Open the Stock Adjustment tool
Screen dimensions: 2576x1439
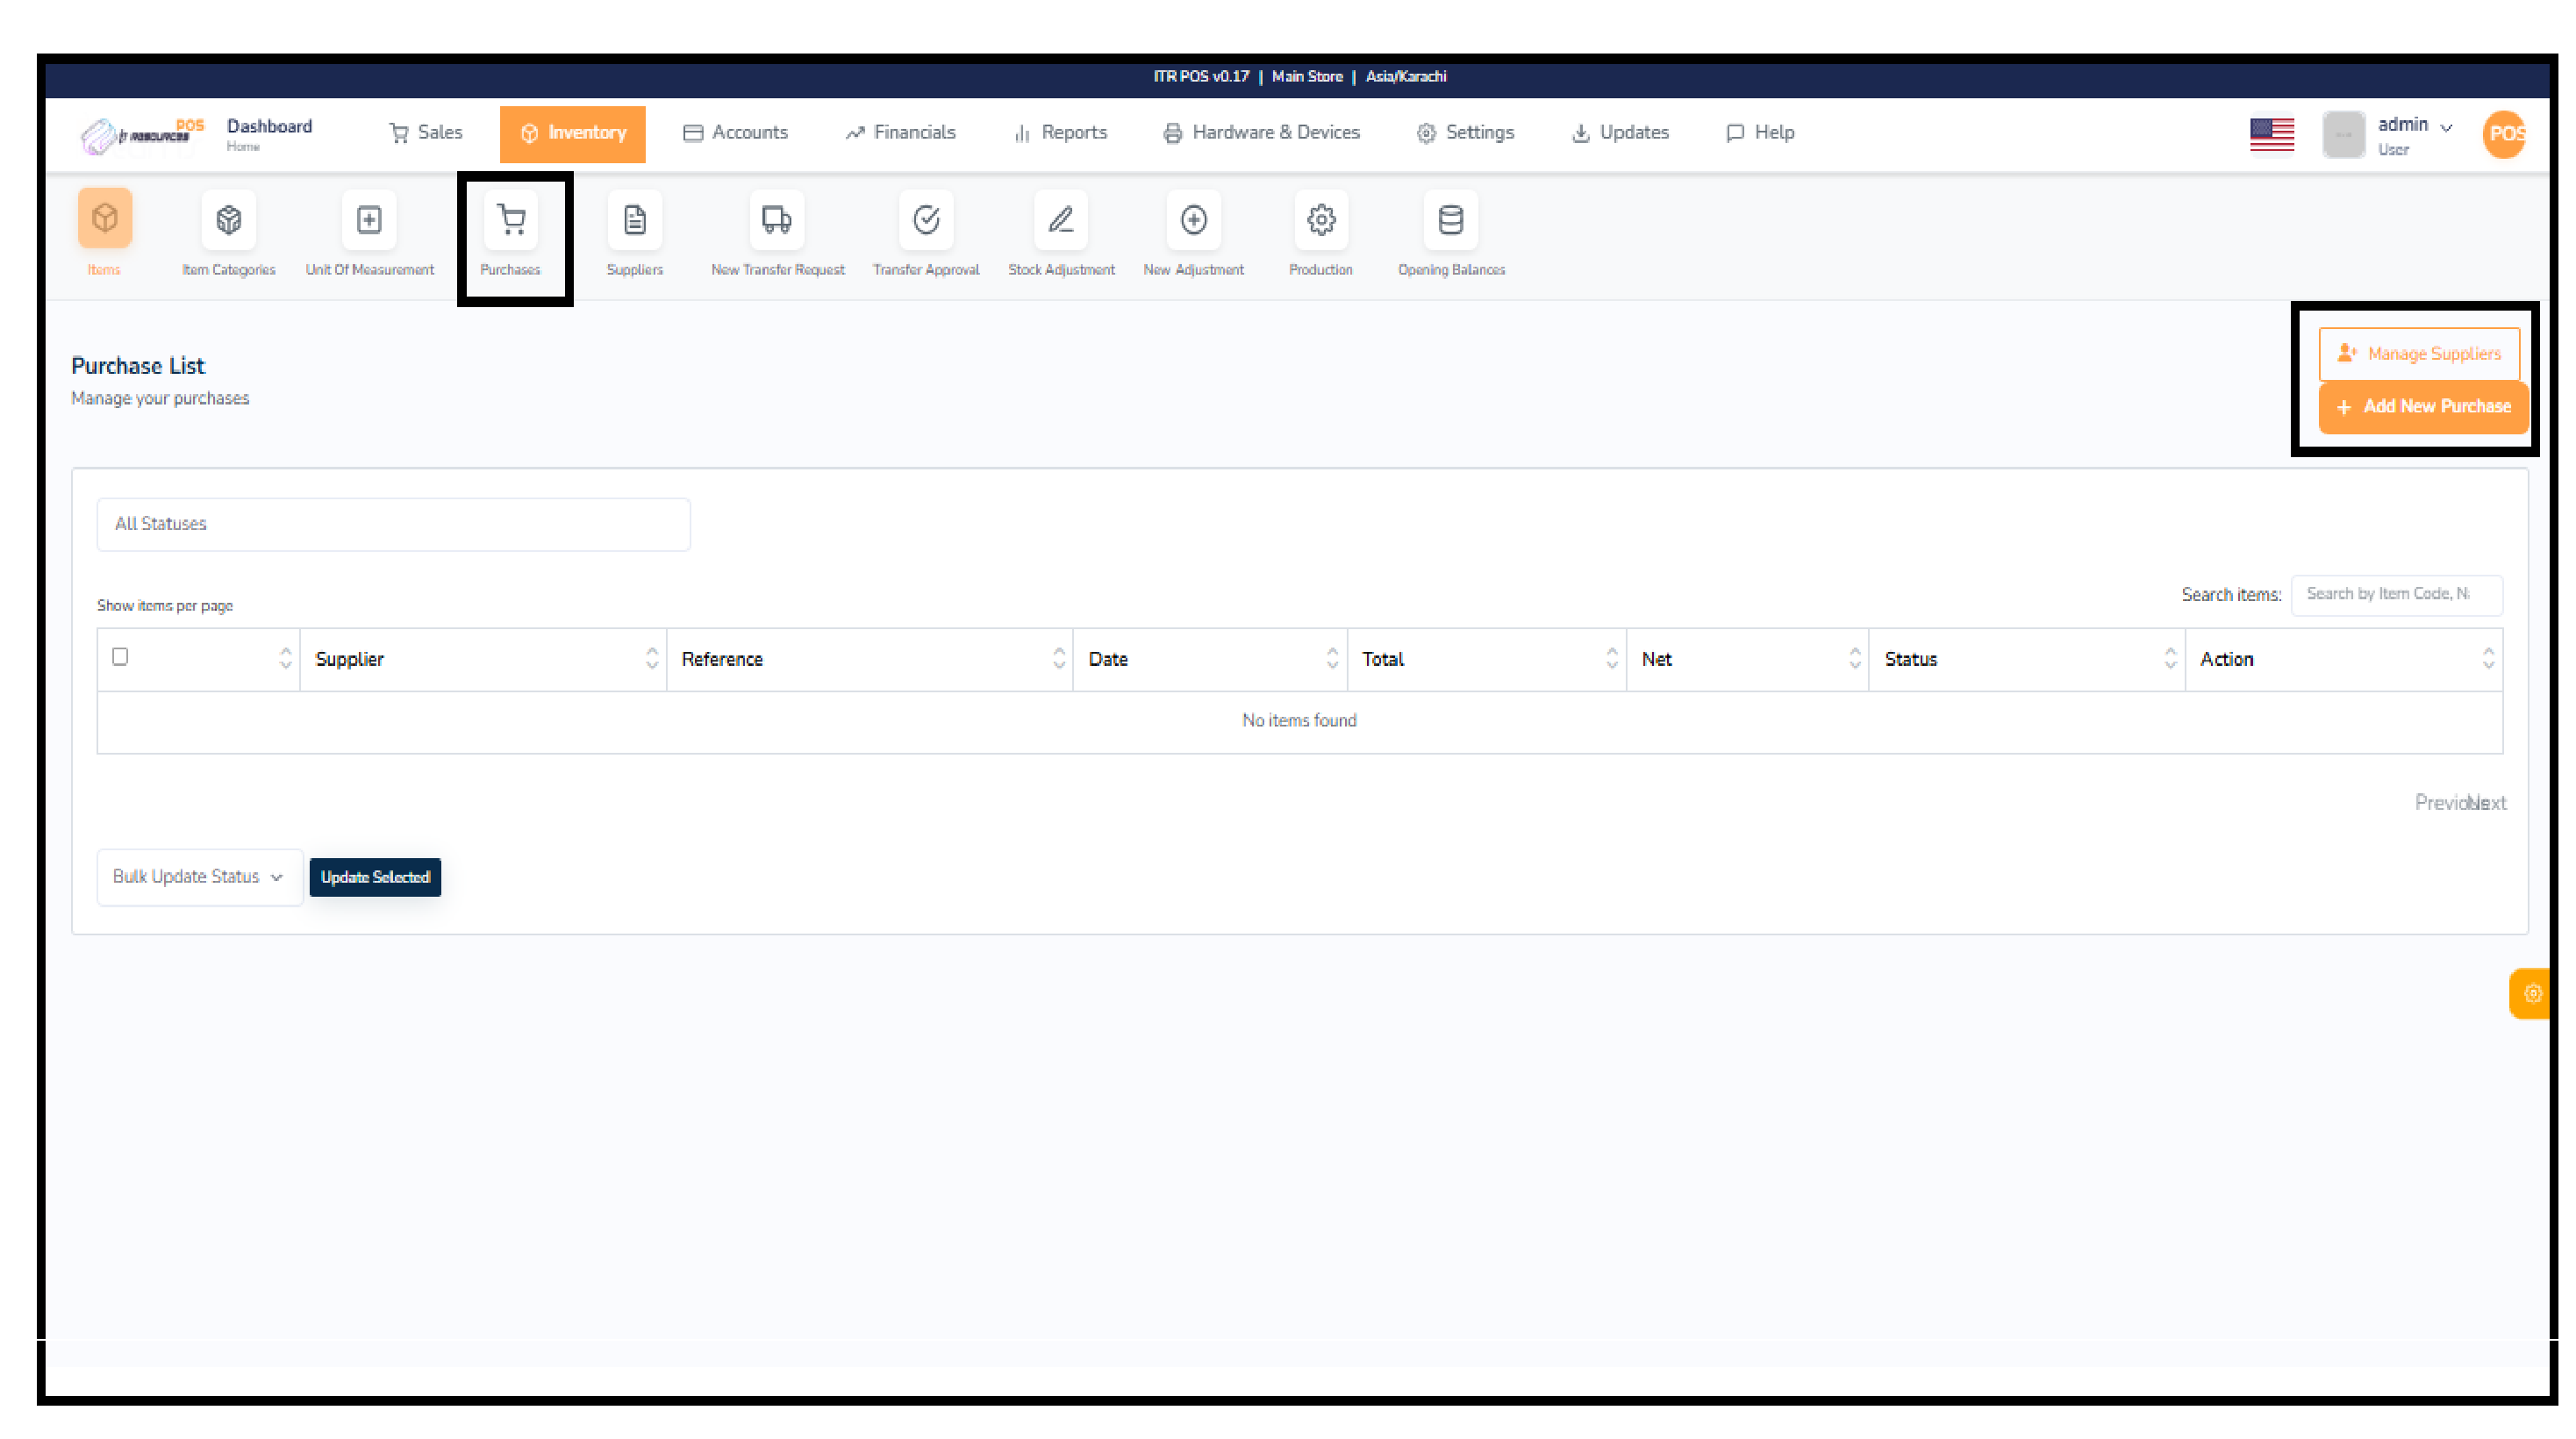(x=1060, y=232)
